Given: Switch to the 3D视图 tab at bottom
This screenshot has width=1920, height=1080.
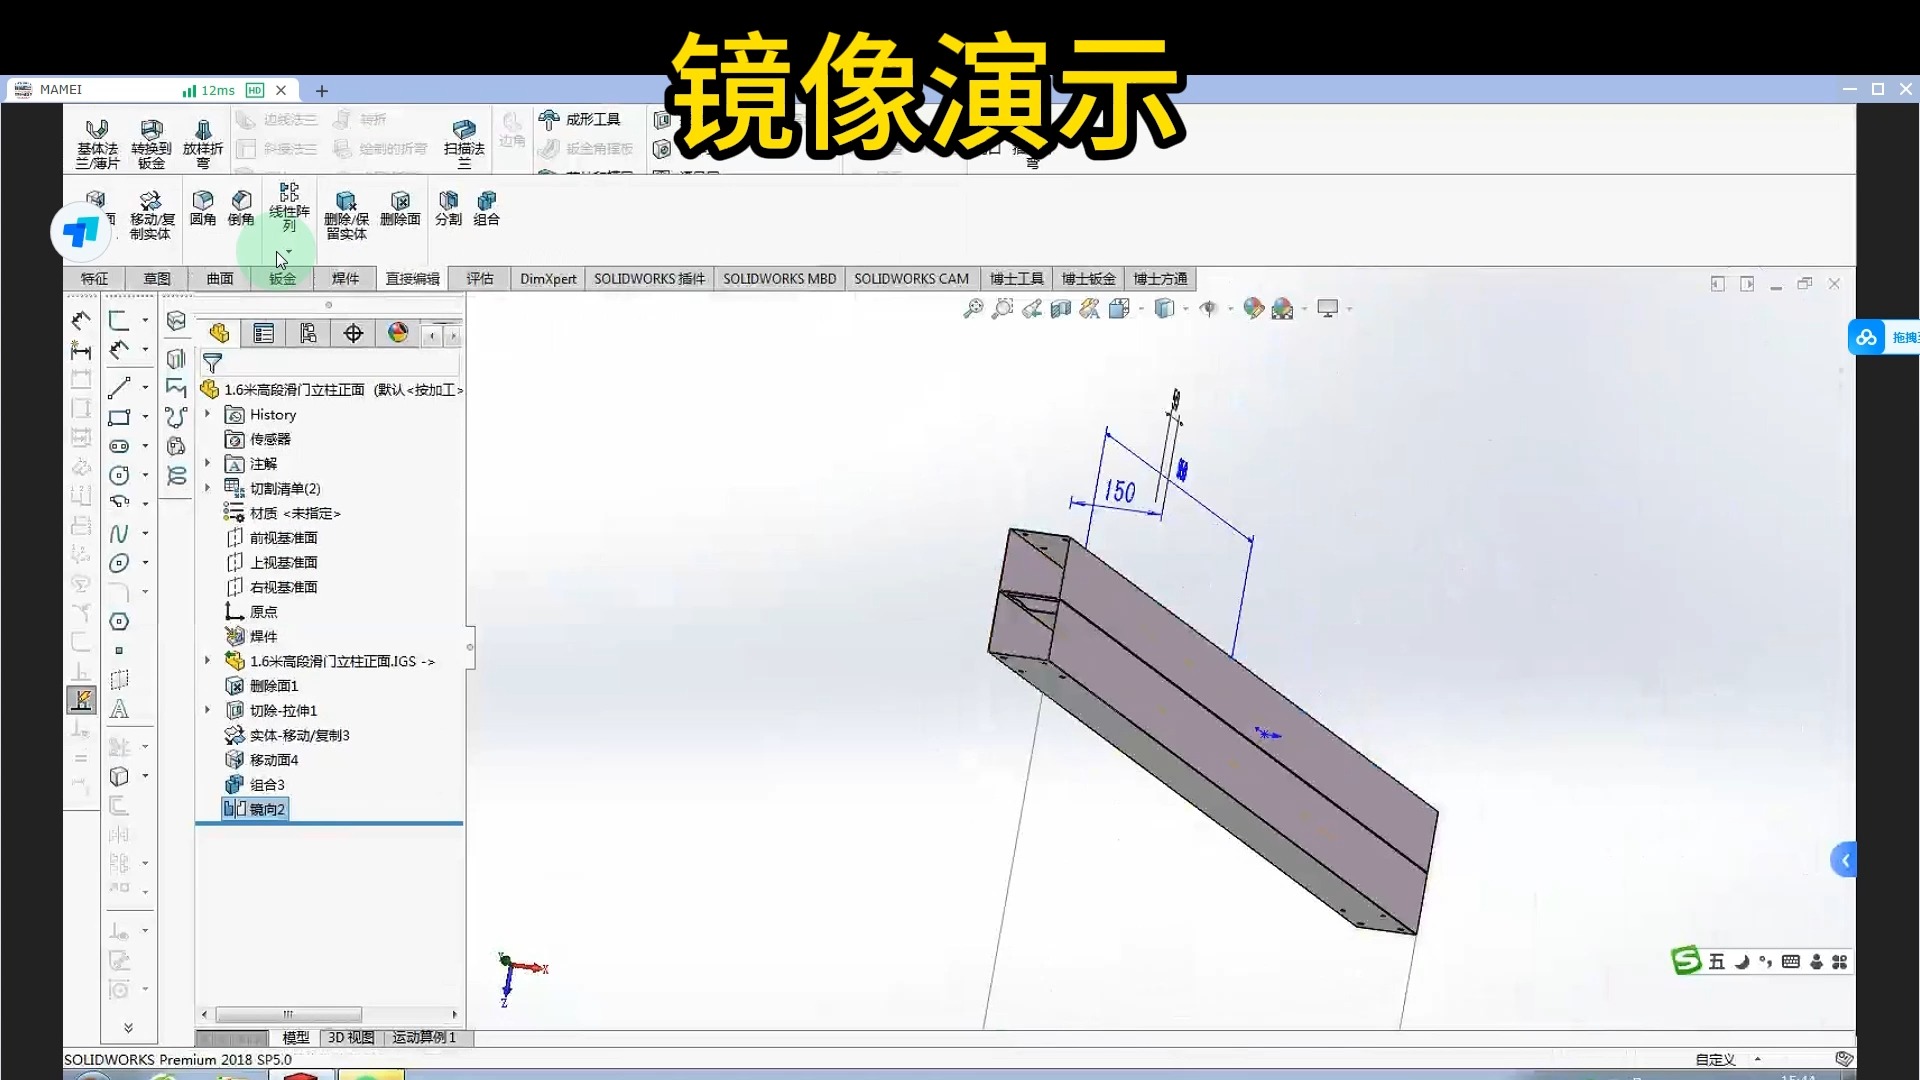Looking at the screenshot, I should click(350, 1038).
